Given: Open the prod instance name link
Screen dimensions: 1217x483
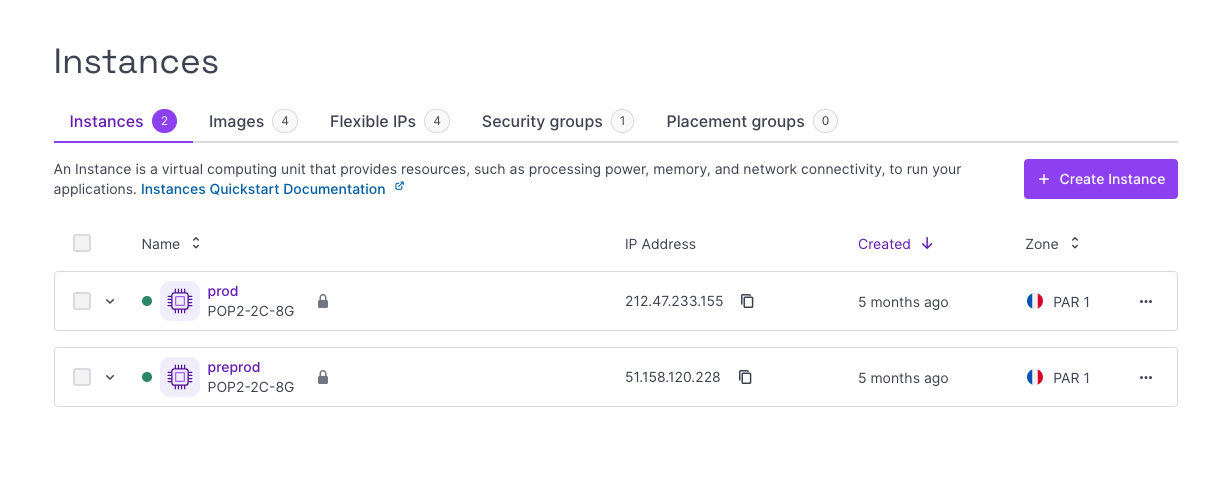Looking at the screenshot, I should [x=223, y=291].
